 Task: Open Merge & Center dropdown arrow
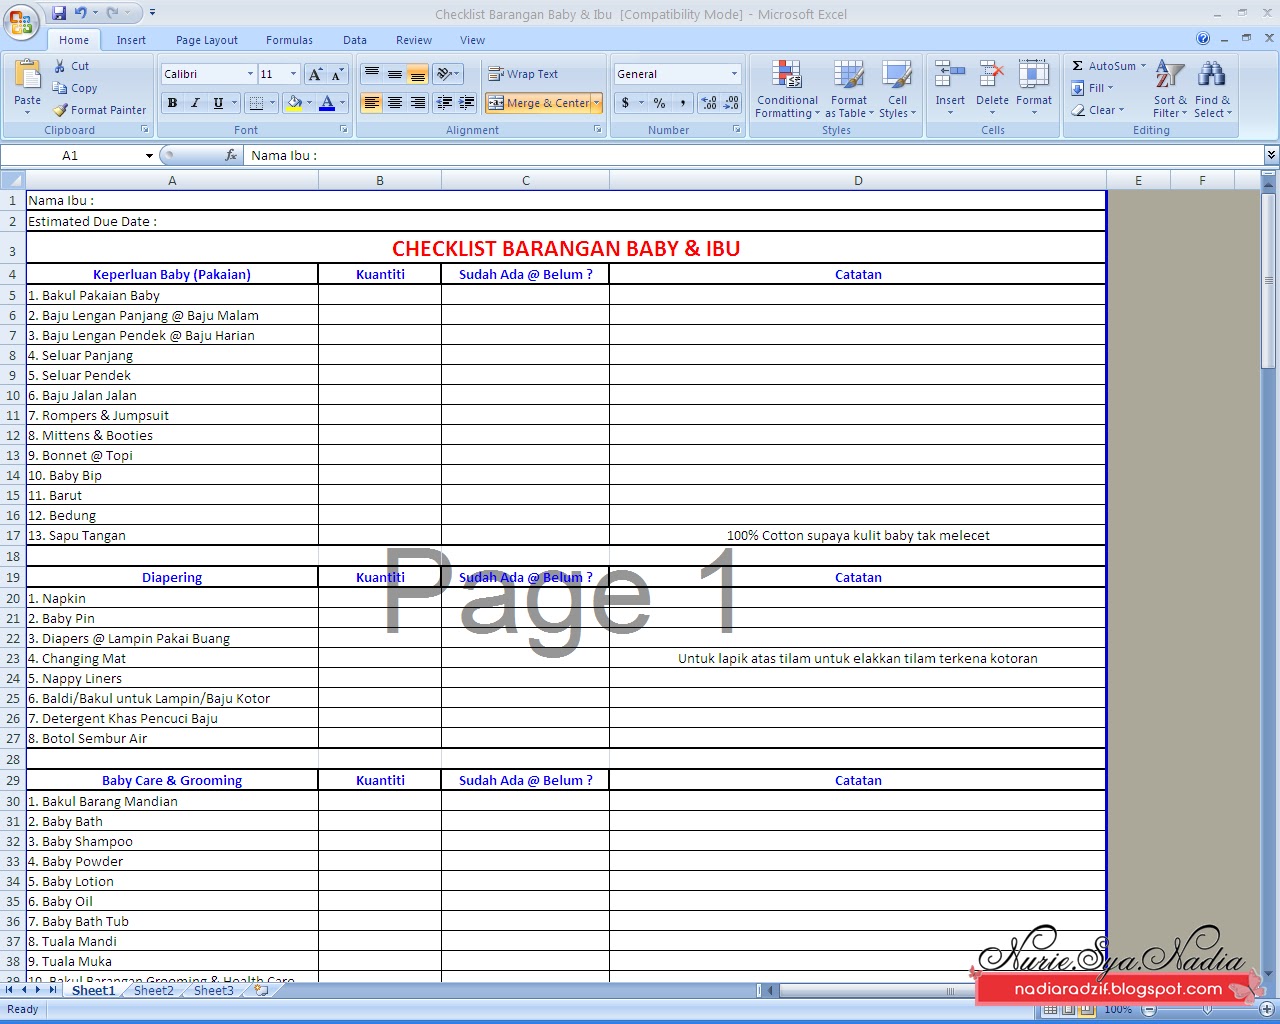tap(597, 103)
